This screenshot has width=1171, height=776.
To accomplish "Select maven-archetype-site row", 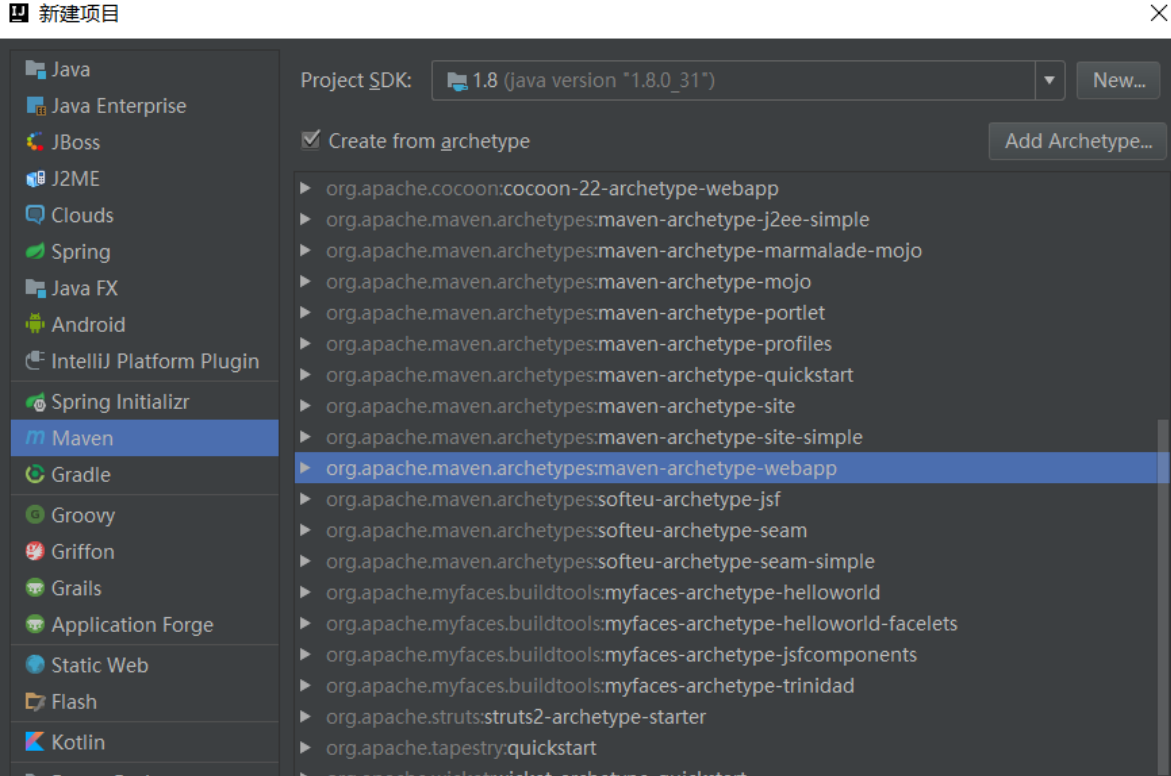I will (726, 406).
